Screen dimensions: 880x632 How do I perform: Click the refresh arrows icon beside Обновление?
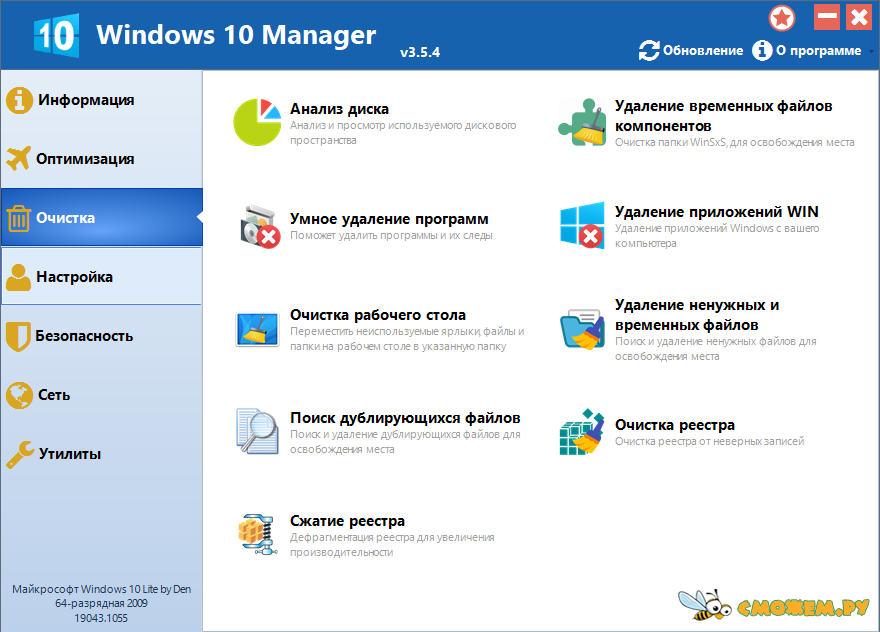coord(649,51)
